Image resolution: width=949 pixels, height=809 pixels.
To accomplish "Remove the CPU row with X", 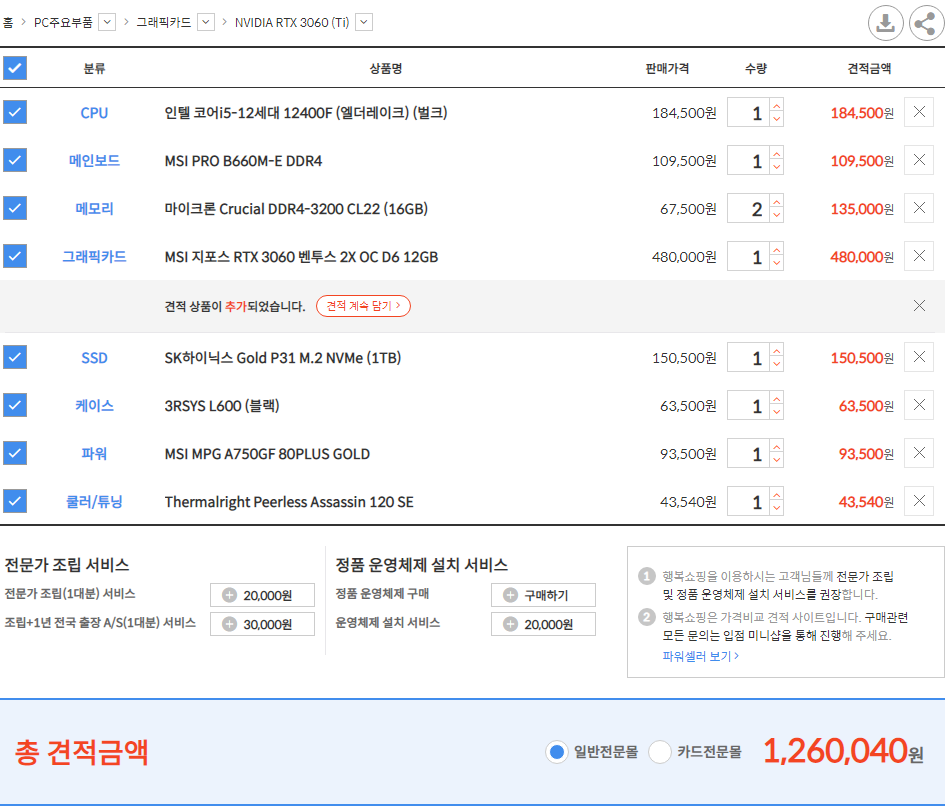I will pyautogui.click(x=919, y=112).
